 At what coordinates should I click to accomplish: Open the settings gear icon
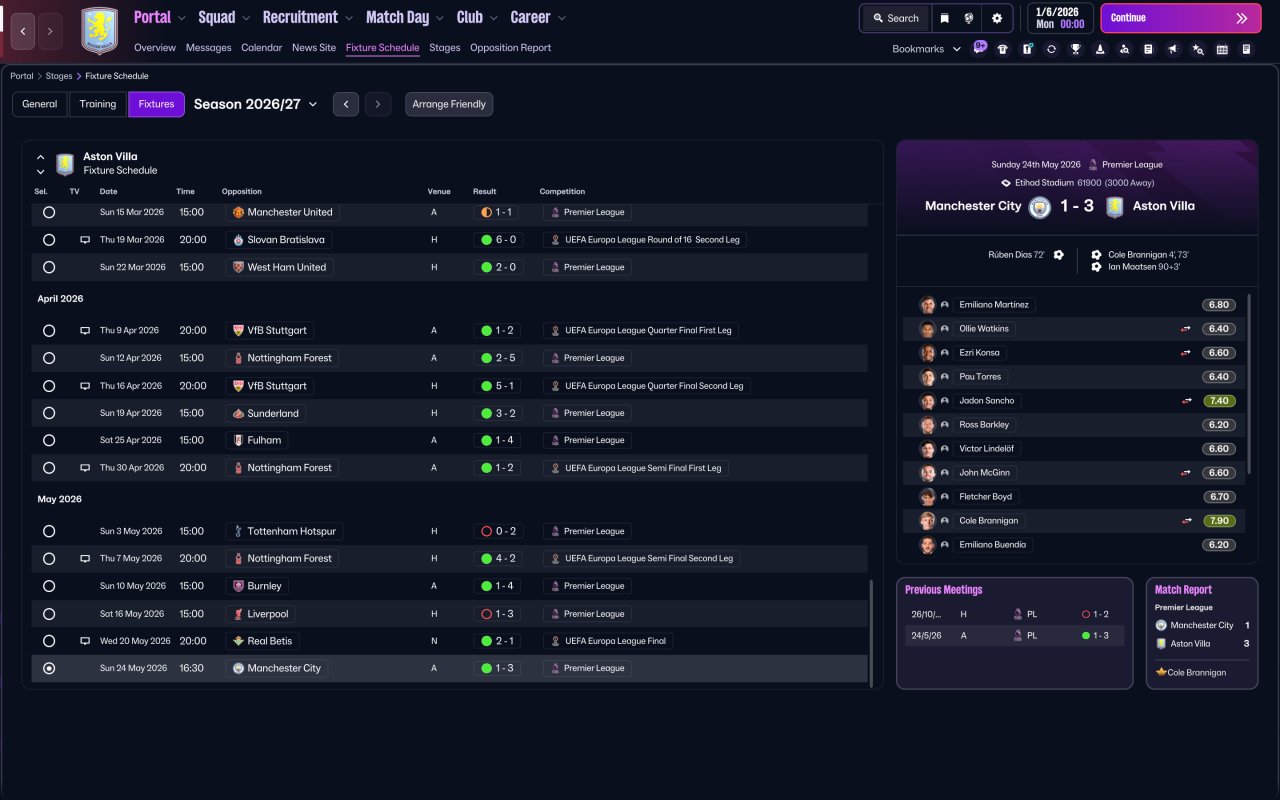(997, 18)
